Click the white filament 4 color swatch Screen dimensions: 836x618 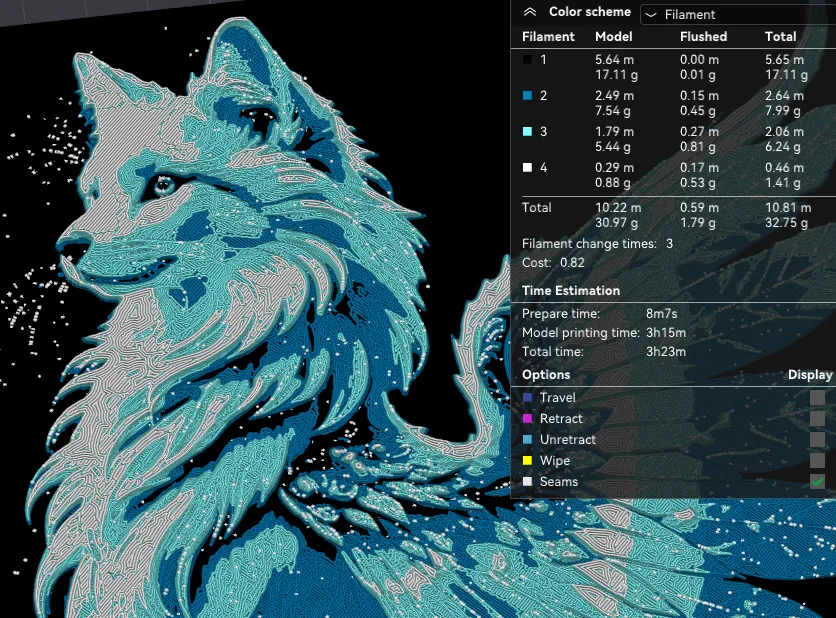coord(527,167)
